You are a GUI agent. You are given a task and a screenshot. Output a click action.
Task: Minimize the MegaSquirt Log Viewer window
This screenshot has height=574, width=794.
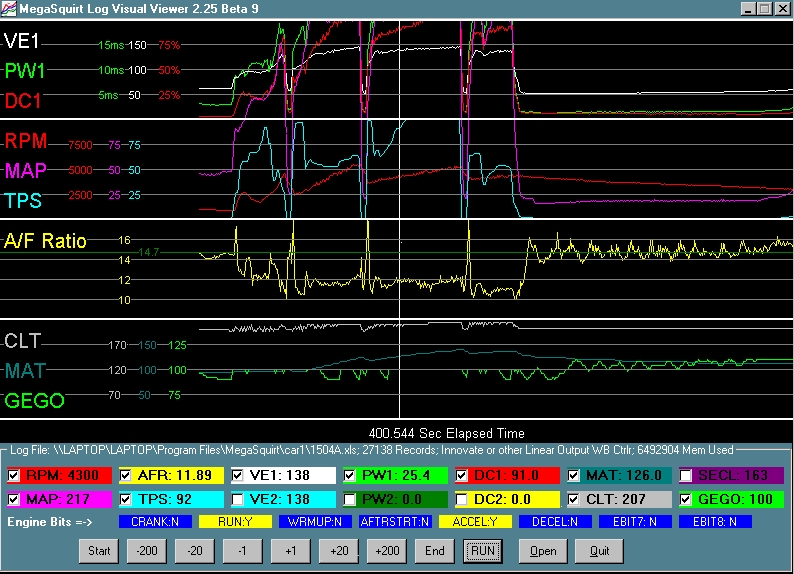(748, 9)
